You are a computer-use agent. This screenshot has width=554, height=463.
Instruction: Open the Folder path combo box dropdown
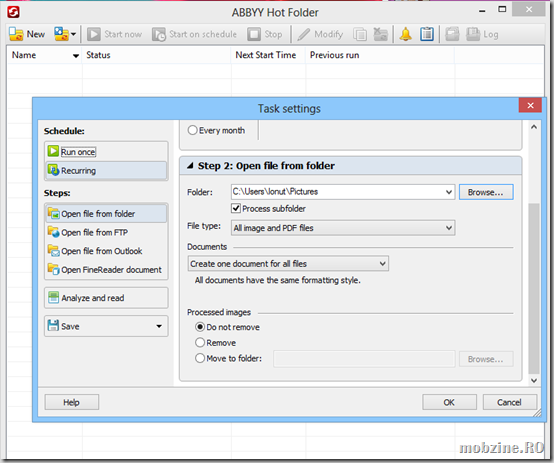point(449,192)
